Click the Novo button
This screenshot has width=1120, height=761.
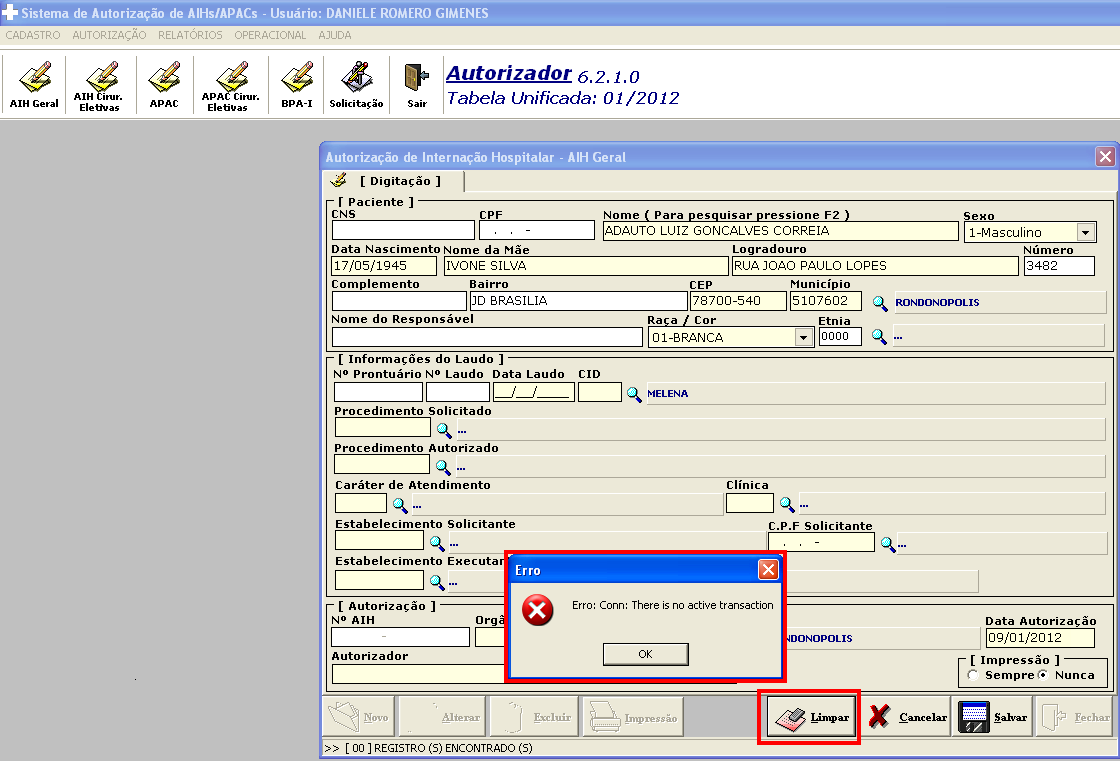click(x=359, y=717)
